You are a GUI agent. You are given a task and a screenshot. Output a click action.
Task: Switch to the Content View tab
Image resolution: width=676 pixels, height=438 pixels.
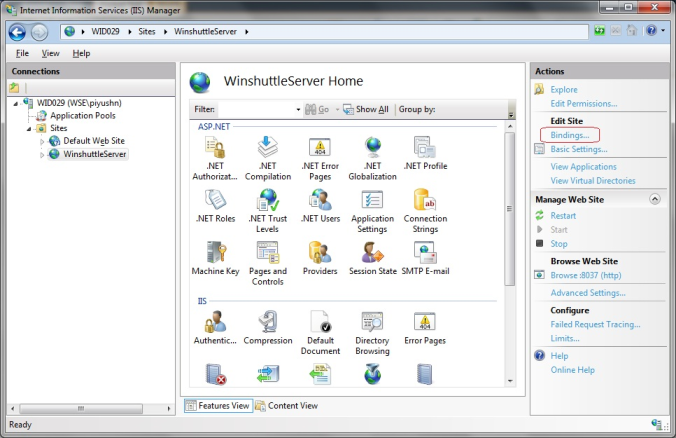(287, 406)
